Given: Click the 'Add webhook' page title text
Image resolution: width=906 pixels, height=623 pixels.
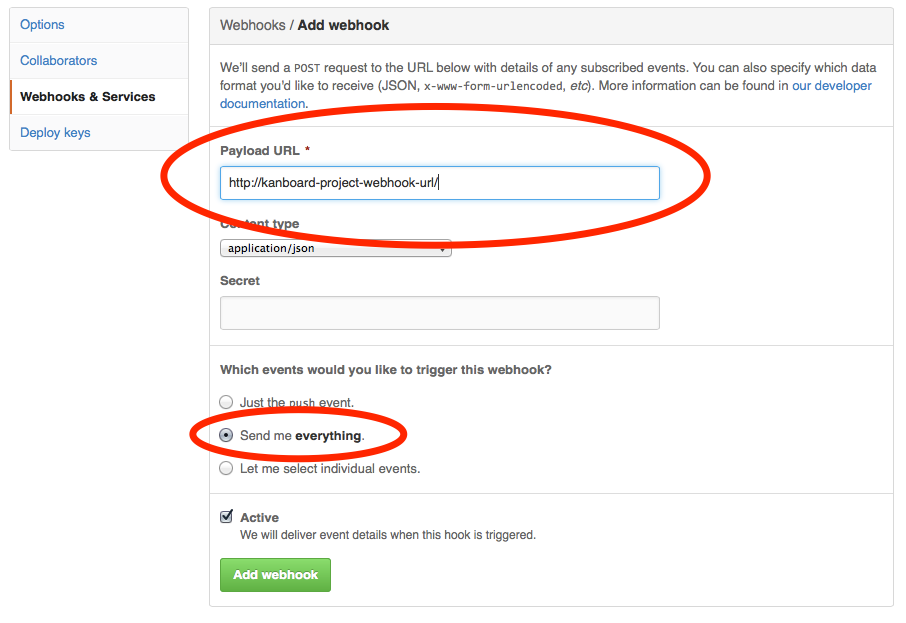Looking at the screenshot, I should [x=343, y=25].
